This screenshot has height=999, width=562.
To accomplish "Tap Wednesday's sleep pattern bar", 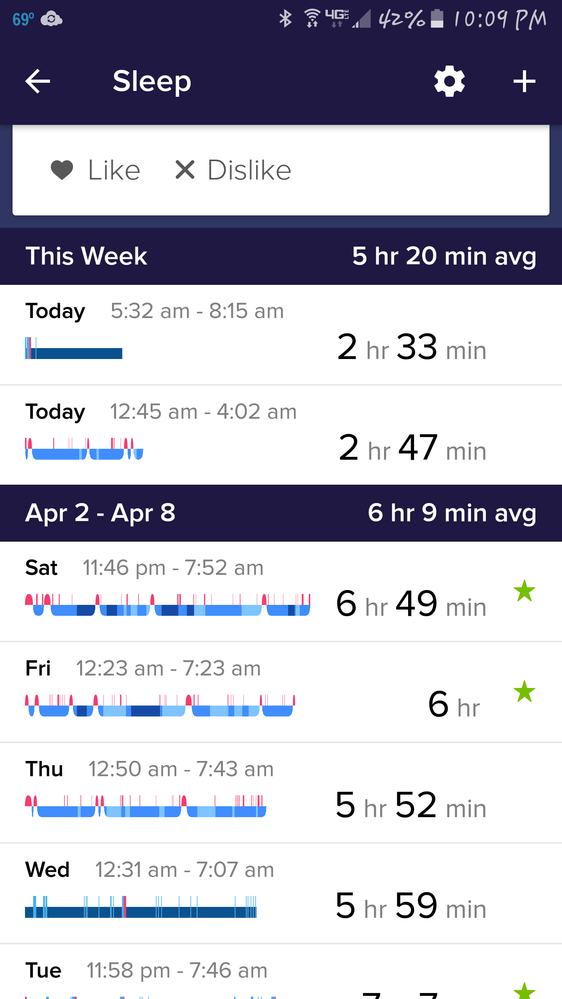I will tap(141, 907).
